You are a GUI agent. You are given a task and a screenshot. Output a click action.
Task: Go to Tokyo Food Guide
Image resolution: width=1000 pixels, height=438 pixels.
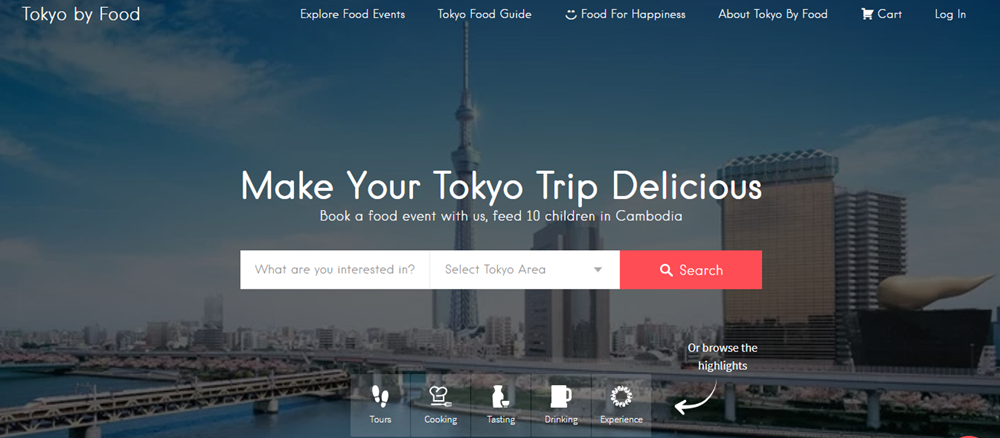tap(485, 14)
